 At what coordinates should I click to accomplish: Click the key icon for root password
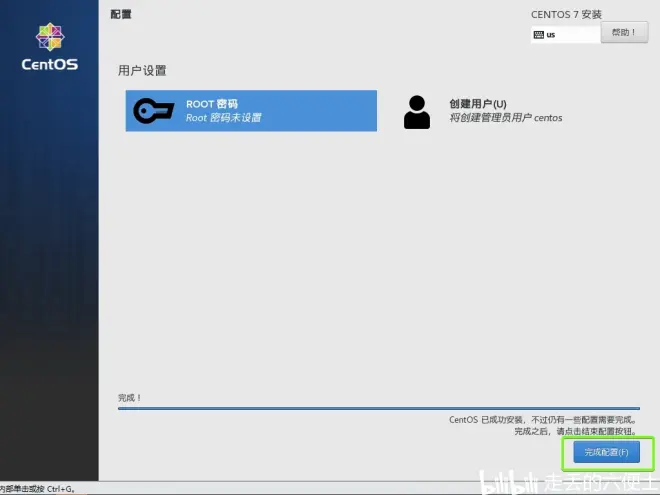154,111
